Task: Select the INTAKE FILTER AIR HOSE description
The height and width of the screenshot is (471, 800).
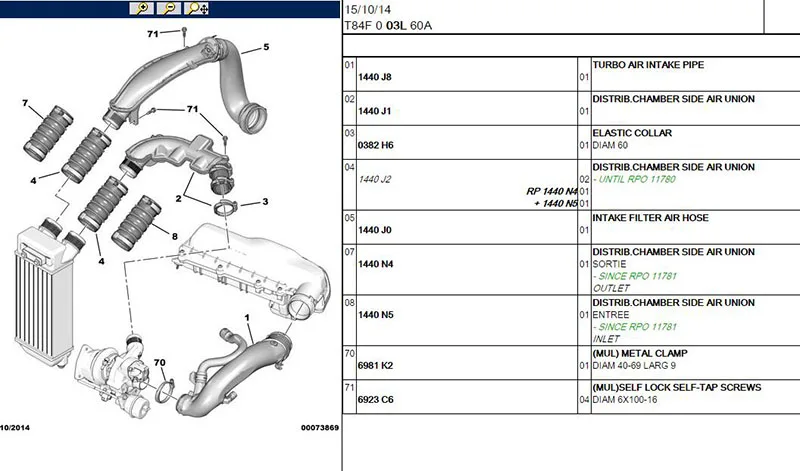Action: point(651,218)
